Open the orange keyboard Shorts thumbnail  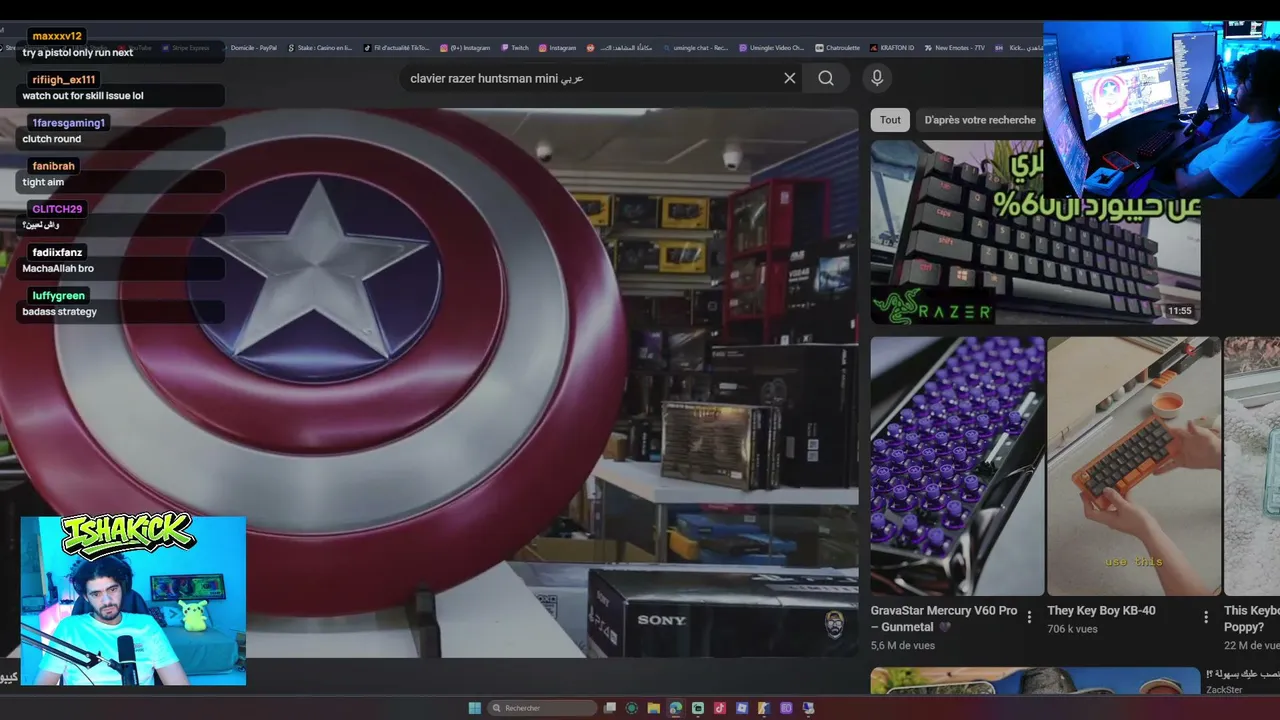[1134, 466]
